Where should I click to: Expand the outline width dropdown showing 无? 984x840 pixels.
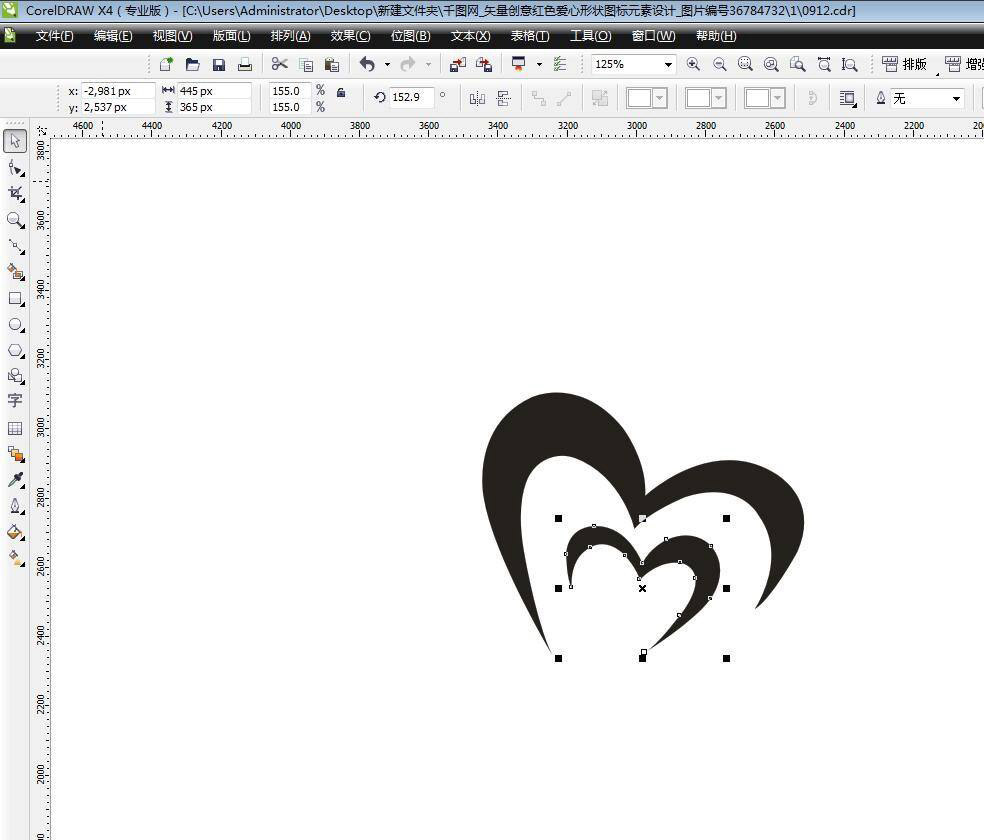tap(956, 98)
